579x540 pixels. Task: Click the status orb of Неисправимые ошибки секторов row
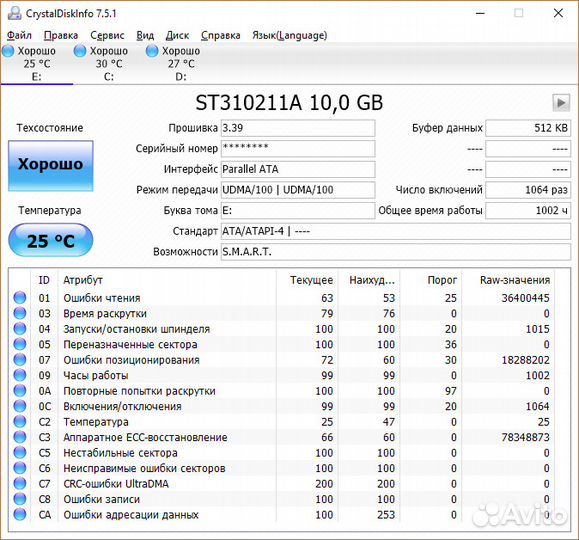tap(20, 468)
